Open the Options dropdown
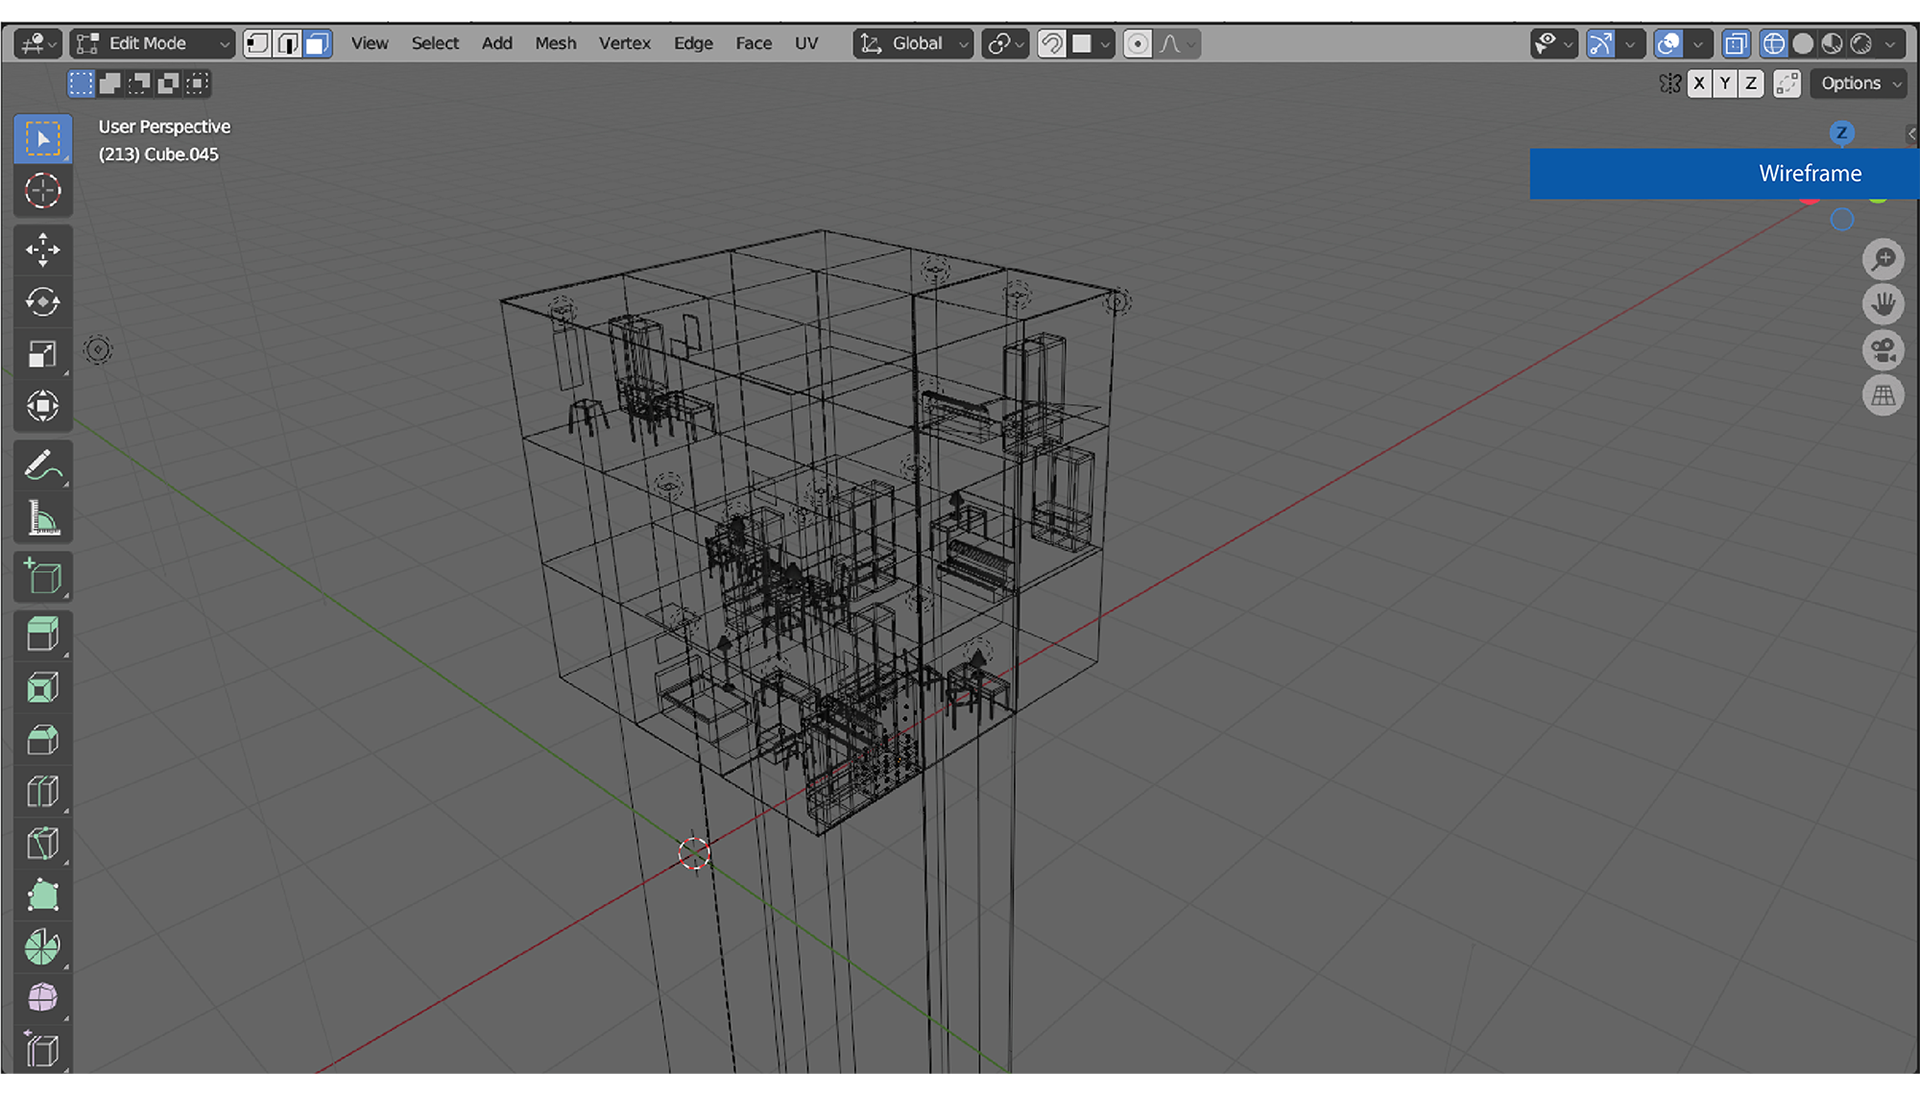 coord(1859,83)
